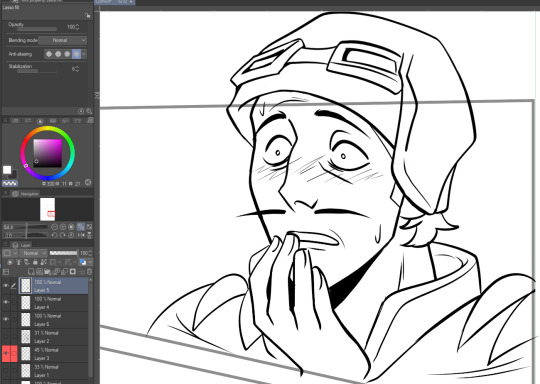540x384 pixels.
Task: Show Layer 1 by clicking its eye box
Action: pos(6,371)
